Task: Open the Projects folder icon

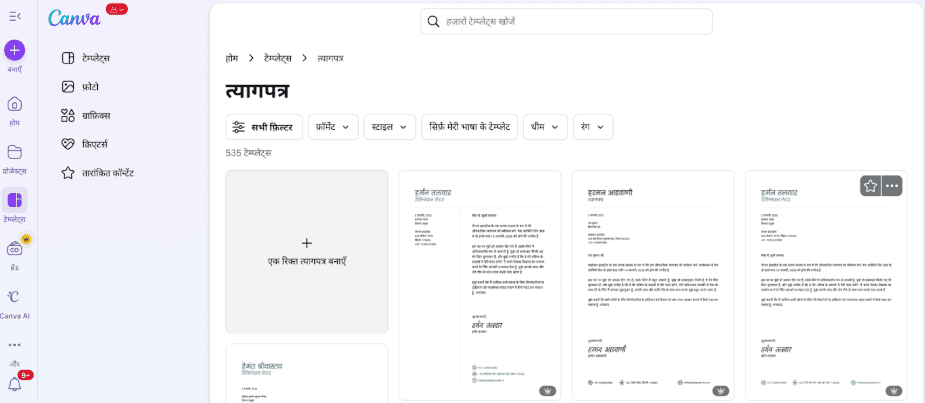Action: 14,152
